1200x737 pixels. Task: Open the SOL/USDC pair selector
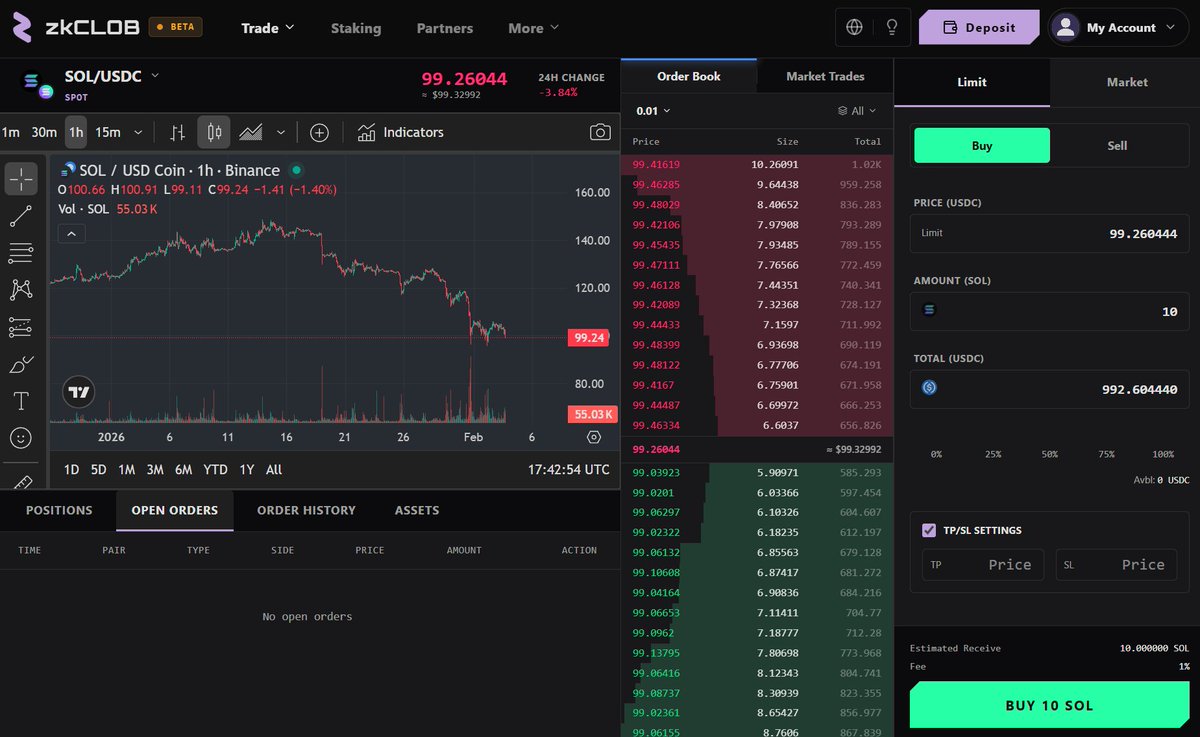coord(112,75)
